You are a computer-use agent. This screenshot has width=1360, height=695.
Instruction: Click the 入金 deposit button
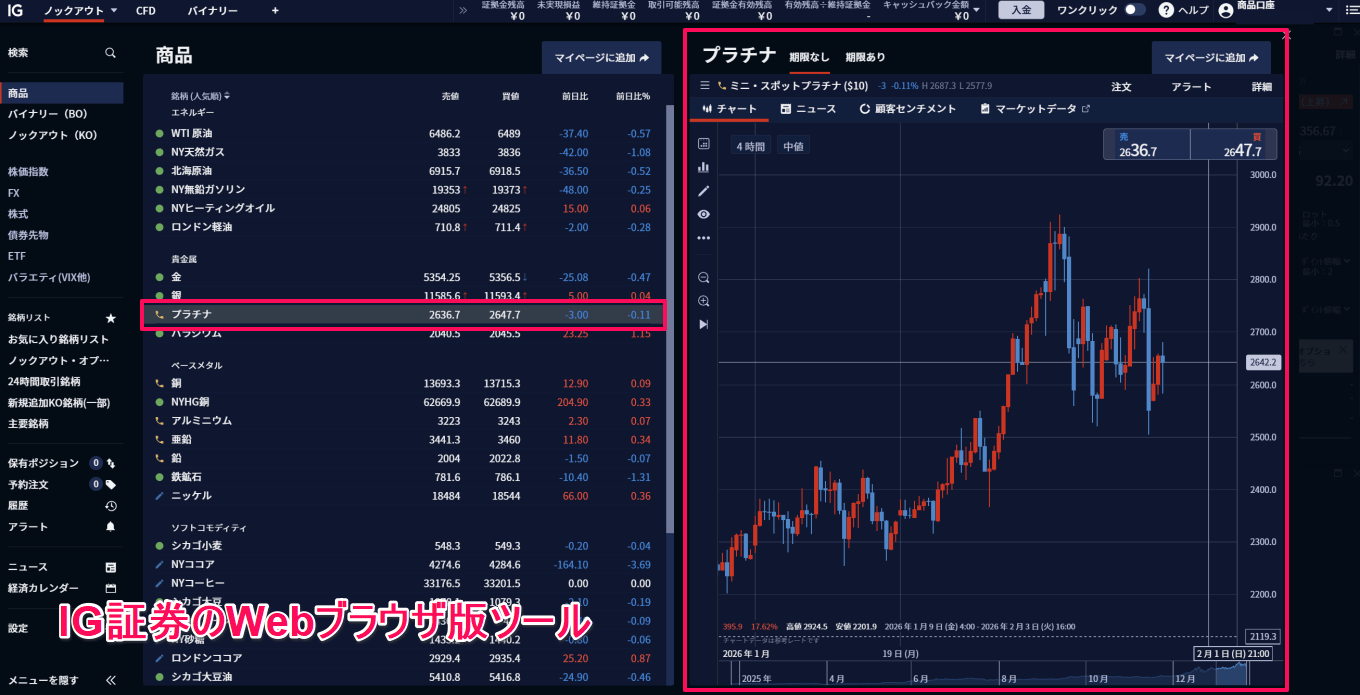point(1021,10)
